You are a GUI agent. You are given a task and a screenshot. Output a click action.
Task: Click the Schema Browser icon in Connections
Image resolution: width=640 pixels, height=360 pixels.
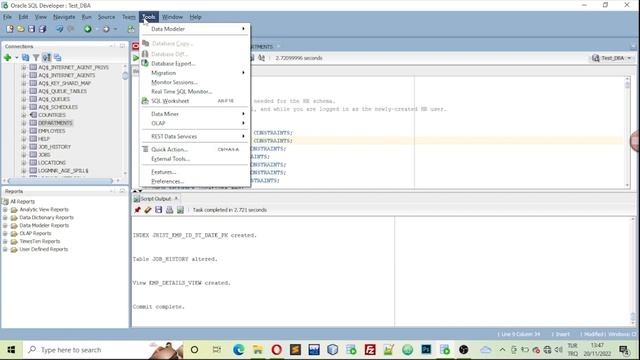[x=47, y=58]
